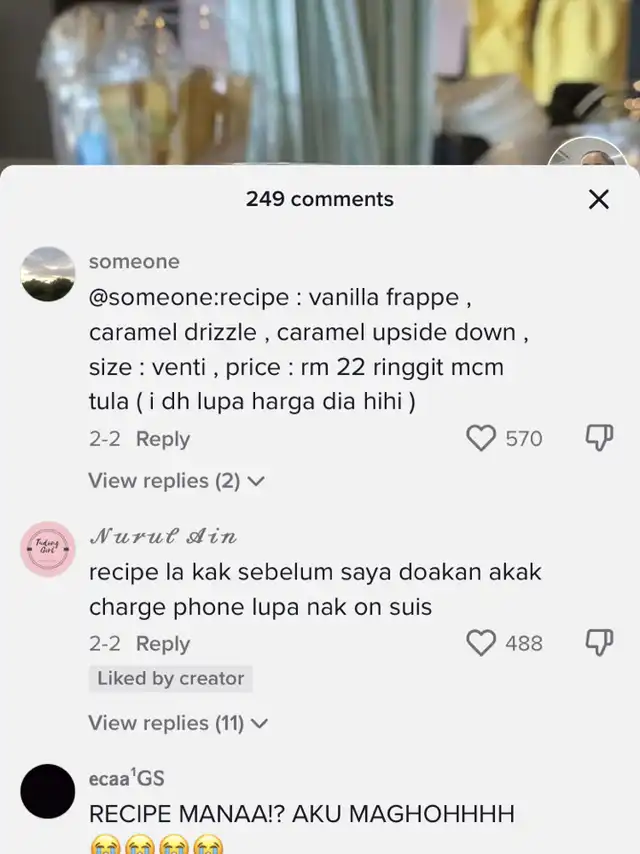Like Nurul Ain's comment

[x=481, y=643]
